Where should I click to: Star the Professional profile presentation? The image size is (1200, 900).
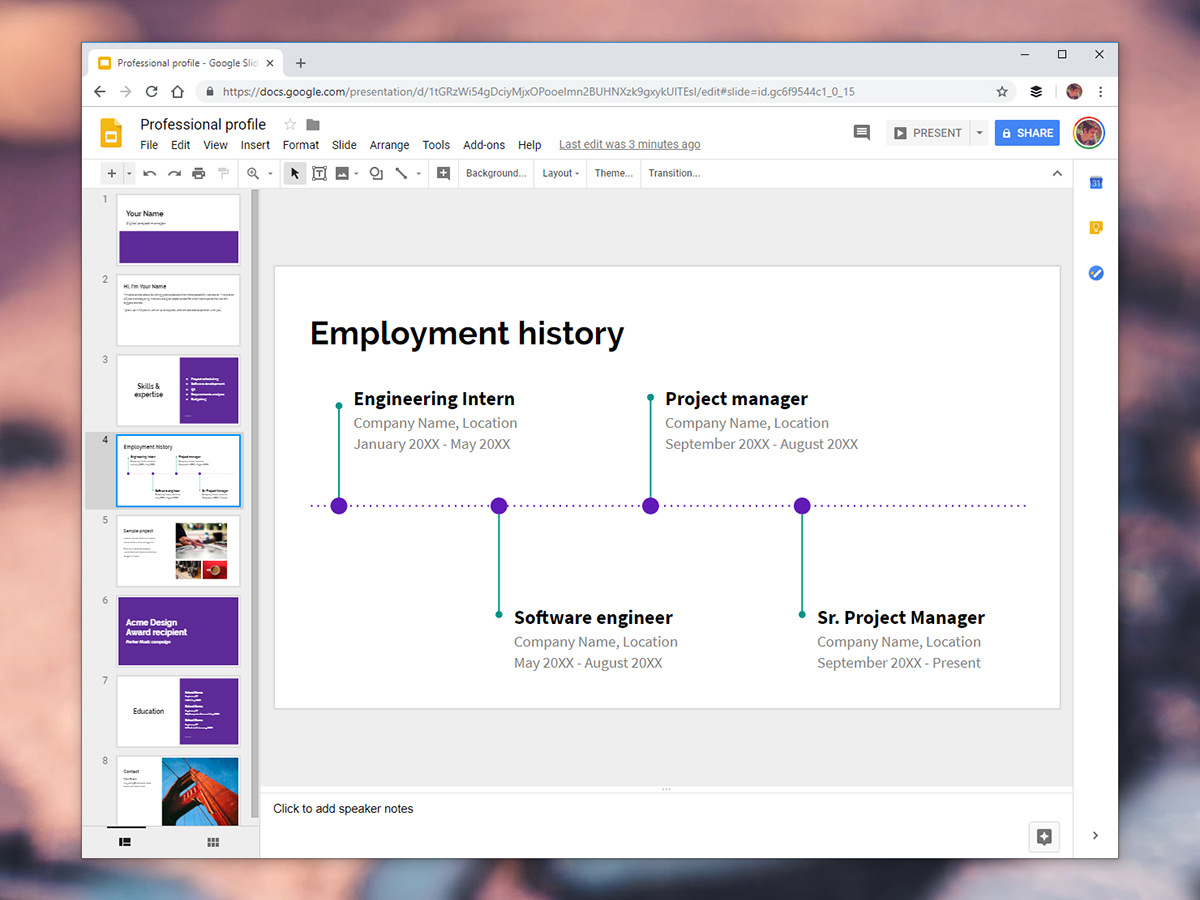coord(290,124)
